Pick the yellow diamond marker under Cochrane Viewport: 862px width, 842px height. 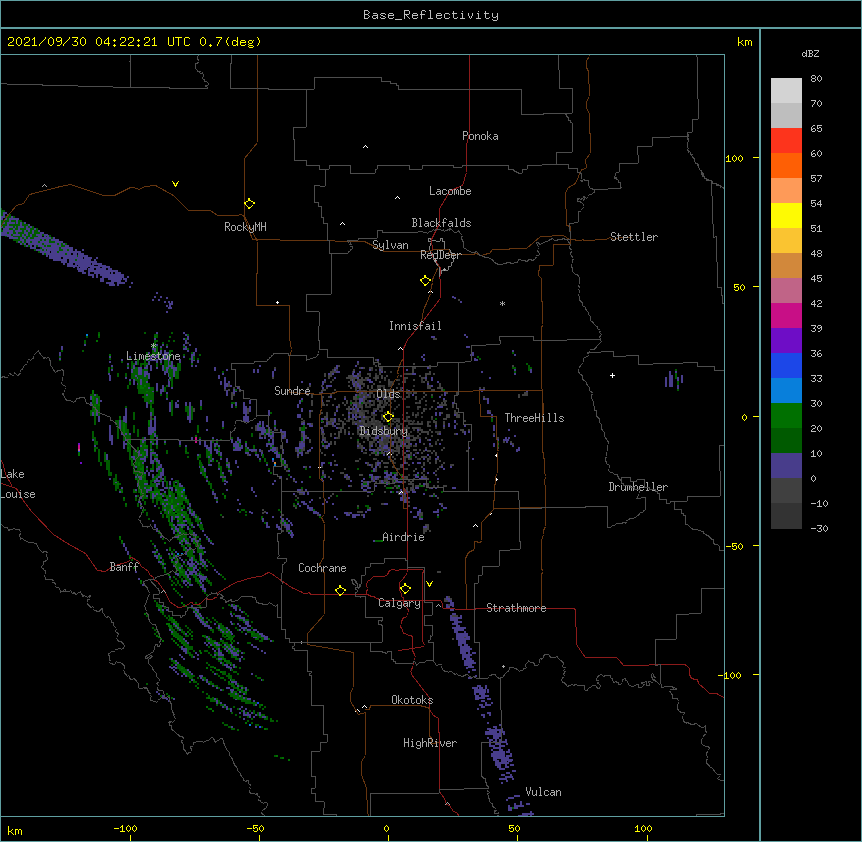point(340,590)
